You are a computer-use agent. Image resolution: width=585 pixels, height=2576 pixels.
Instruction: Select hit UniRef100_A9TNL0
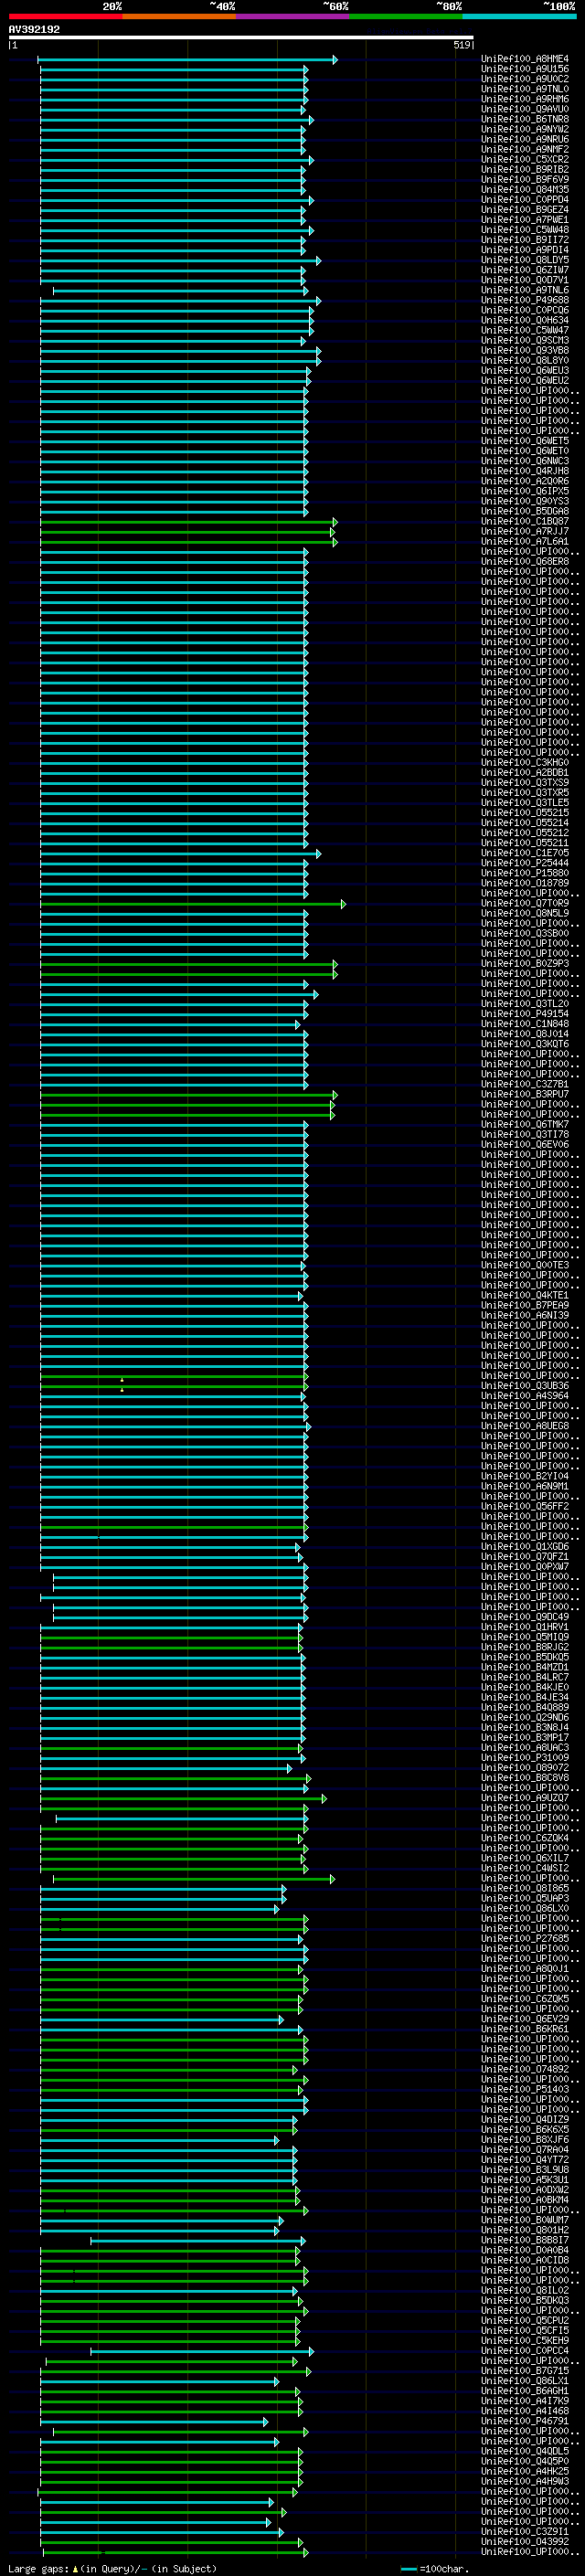525,89
